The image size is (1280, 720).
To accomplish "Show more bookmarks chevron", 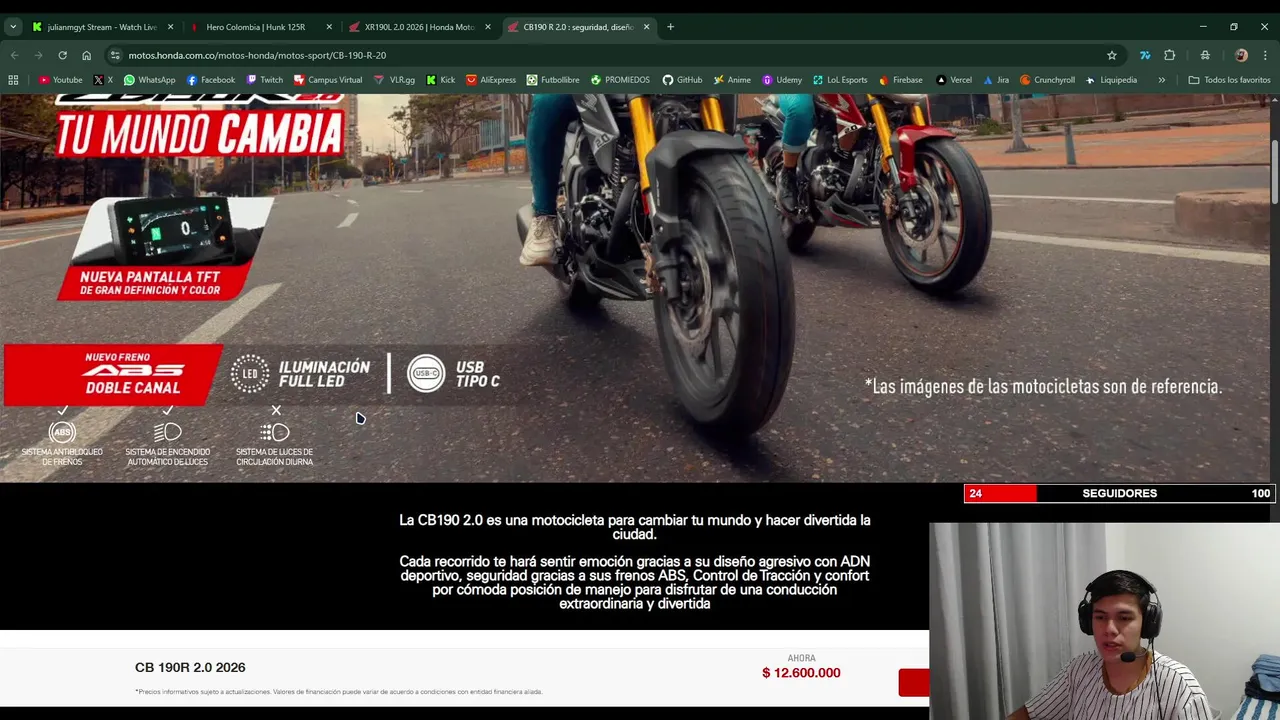I will [1162, 80].
